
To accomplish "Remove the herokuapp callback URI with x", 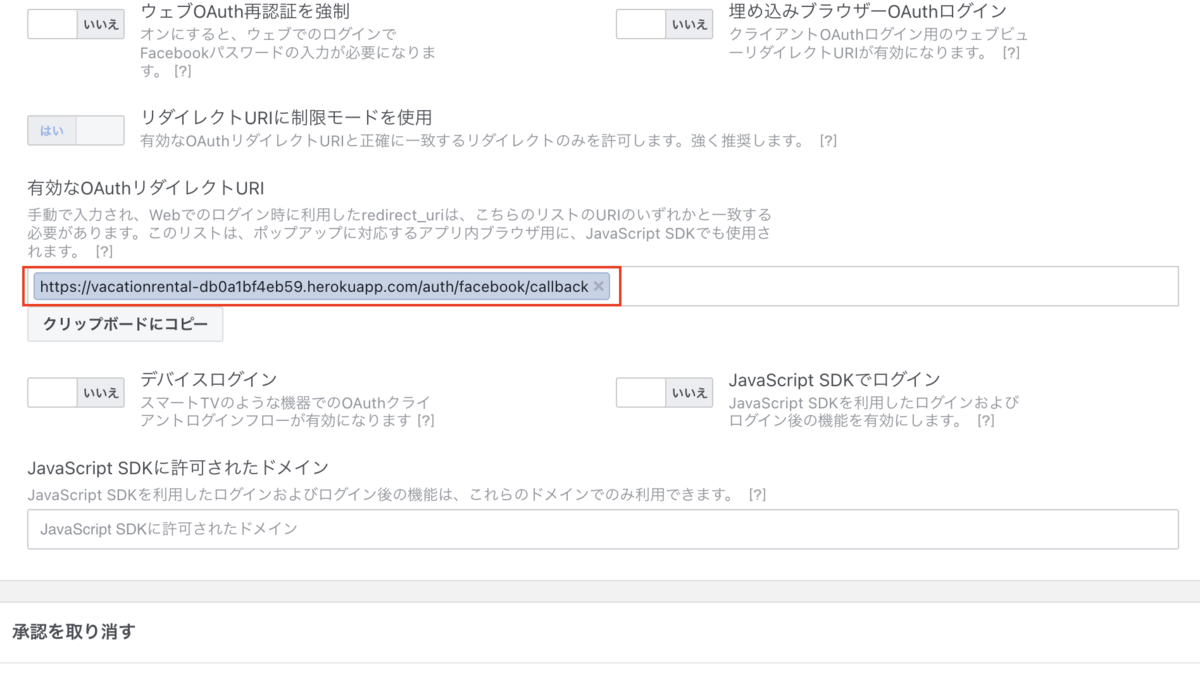I will click(x=599, y=286).
